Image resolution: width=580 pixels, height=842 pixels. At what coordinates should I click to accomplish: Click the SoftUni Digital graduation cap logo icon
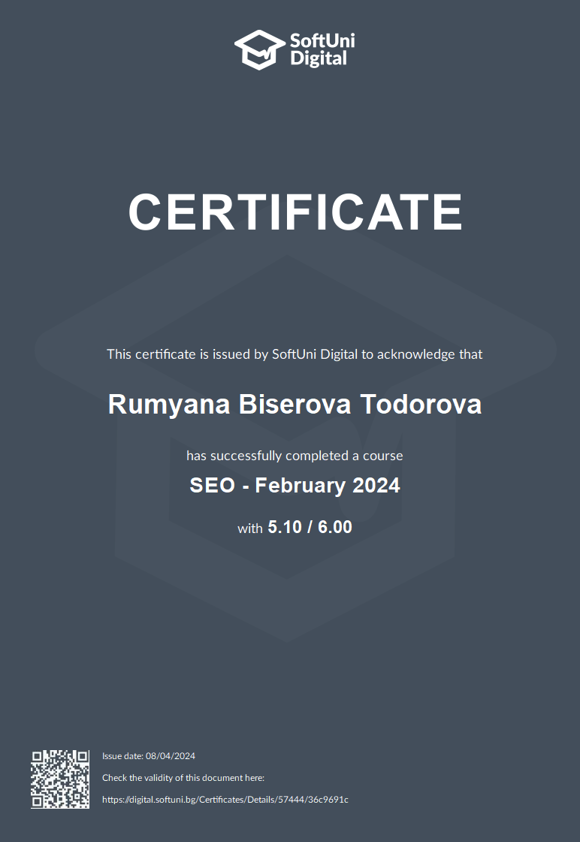tap(260, 49)
